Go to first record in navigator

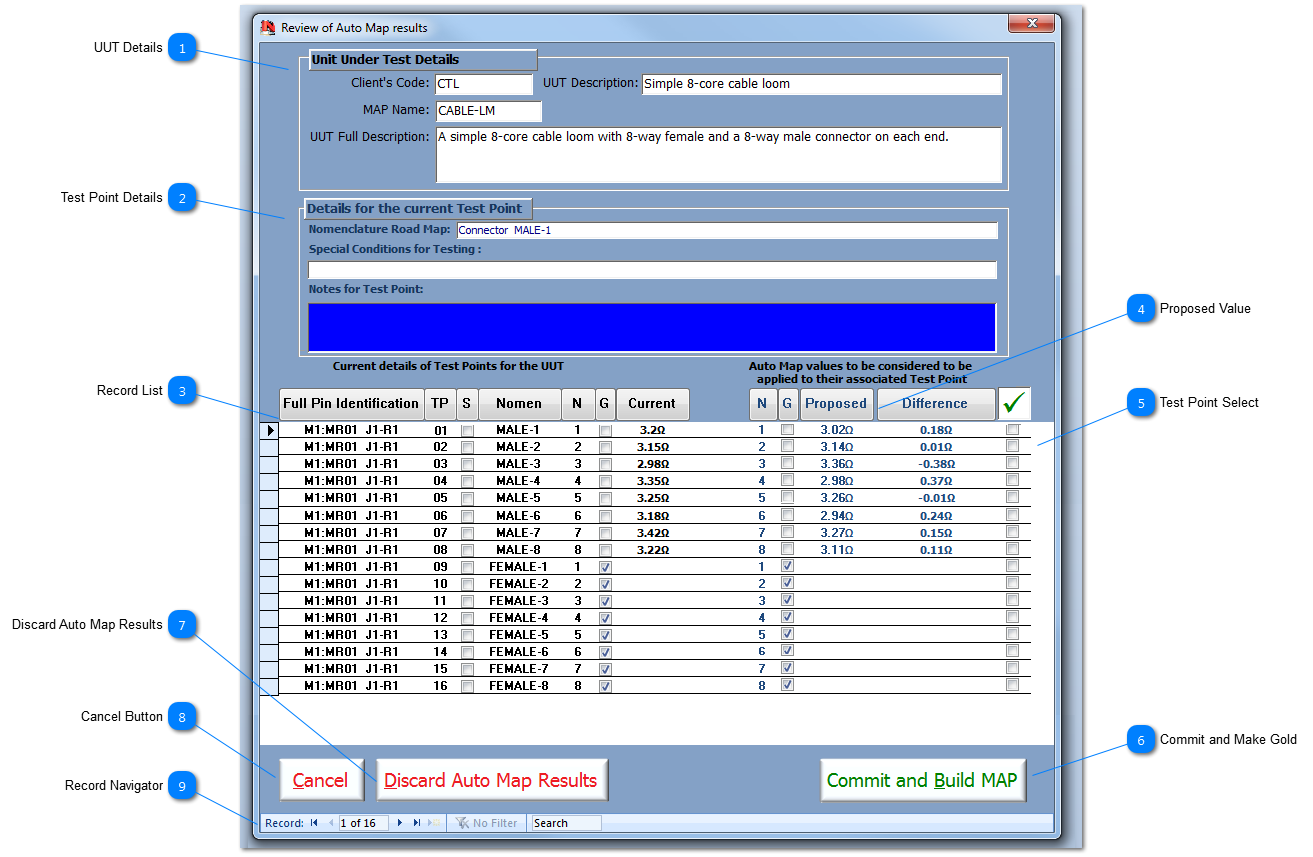314,823
